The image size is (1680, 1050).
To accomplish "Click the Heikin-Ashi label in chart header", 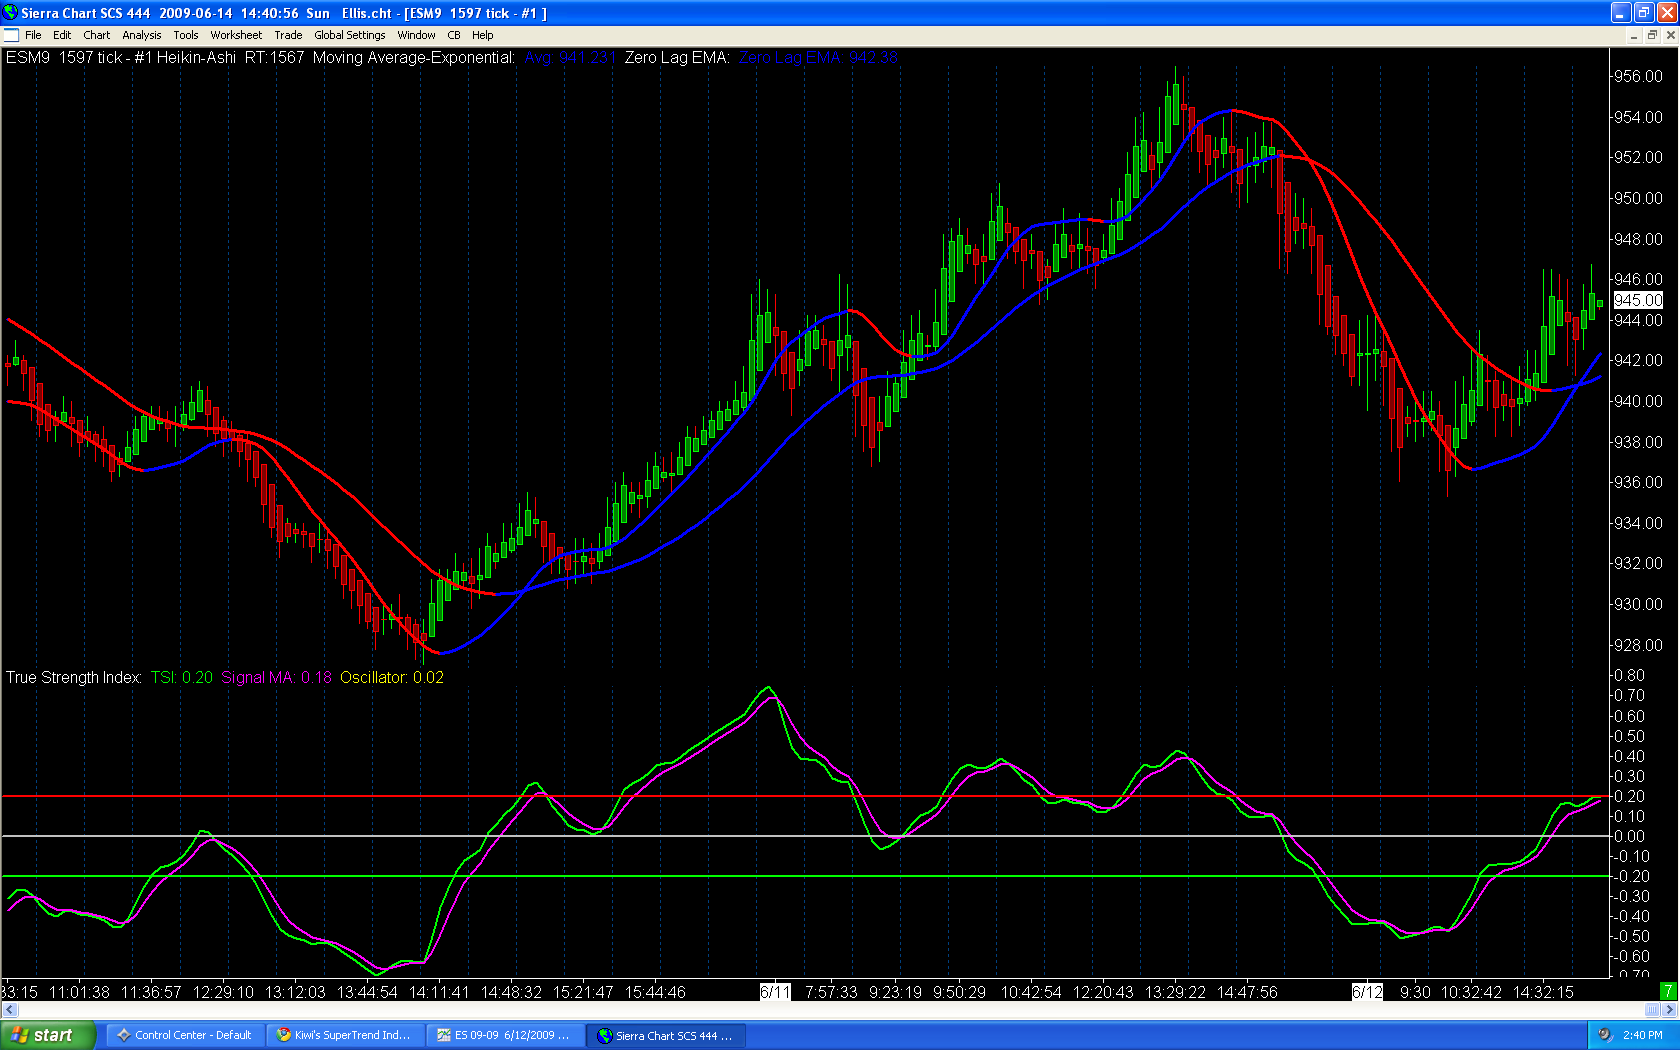I will coord(196,58).
